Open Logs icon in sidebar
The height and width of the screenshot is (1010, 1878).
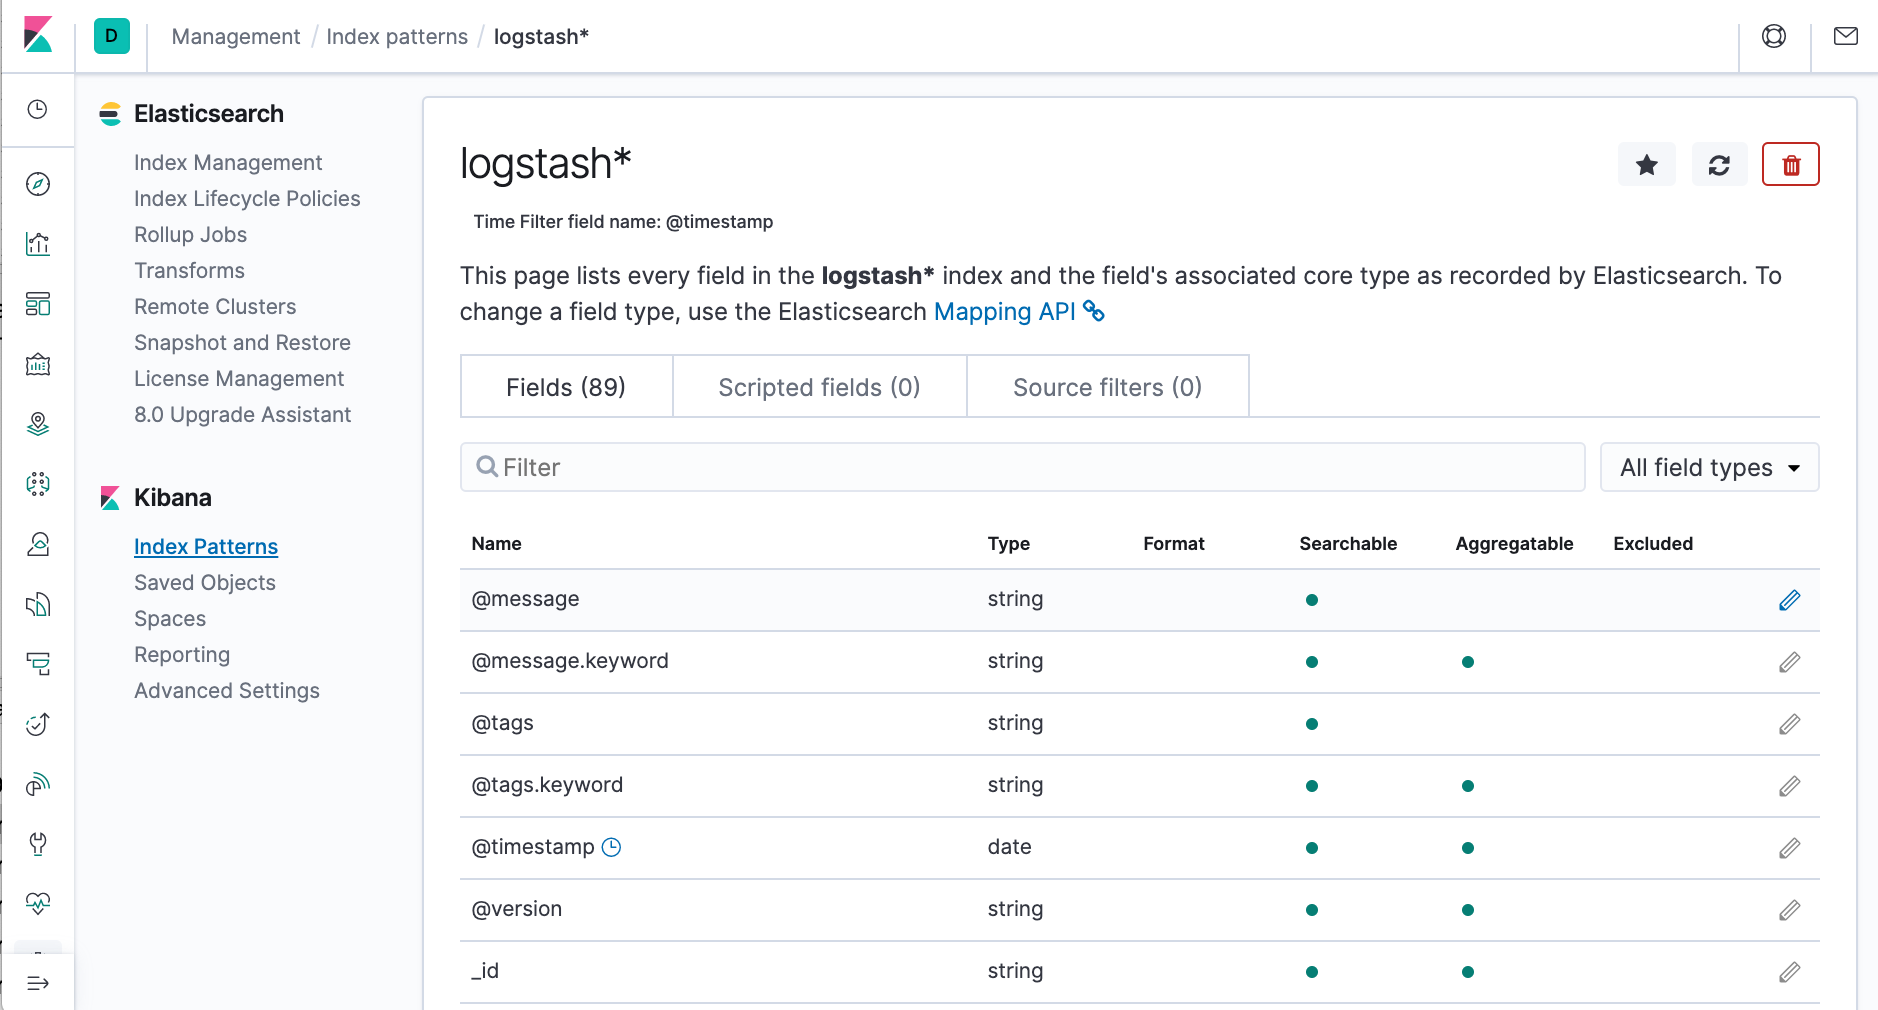[x=38, y=604]
